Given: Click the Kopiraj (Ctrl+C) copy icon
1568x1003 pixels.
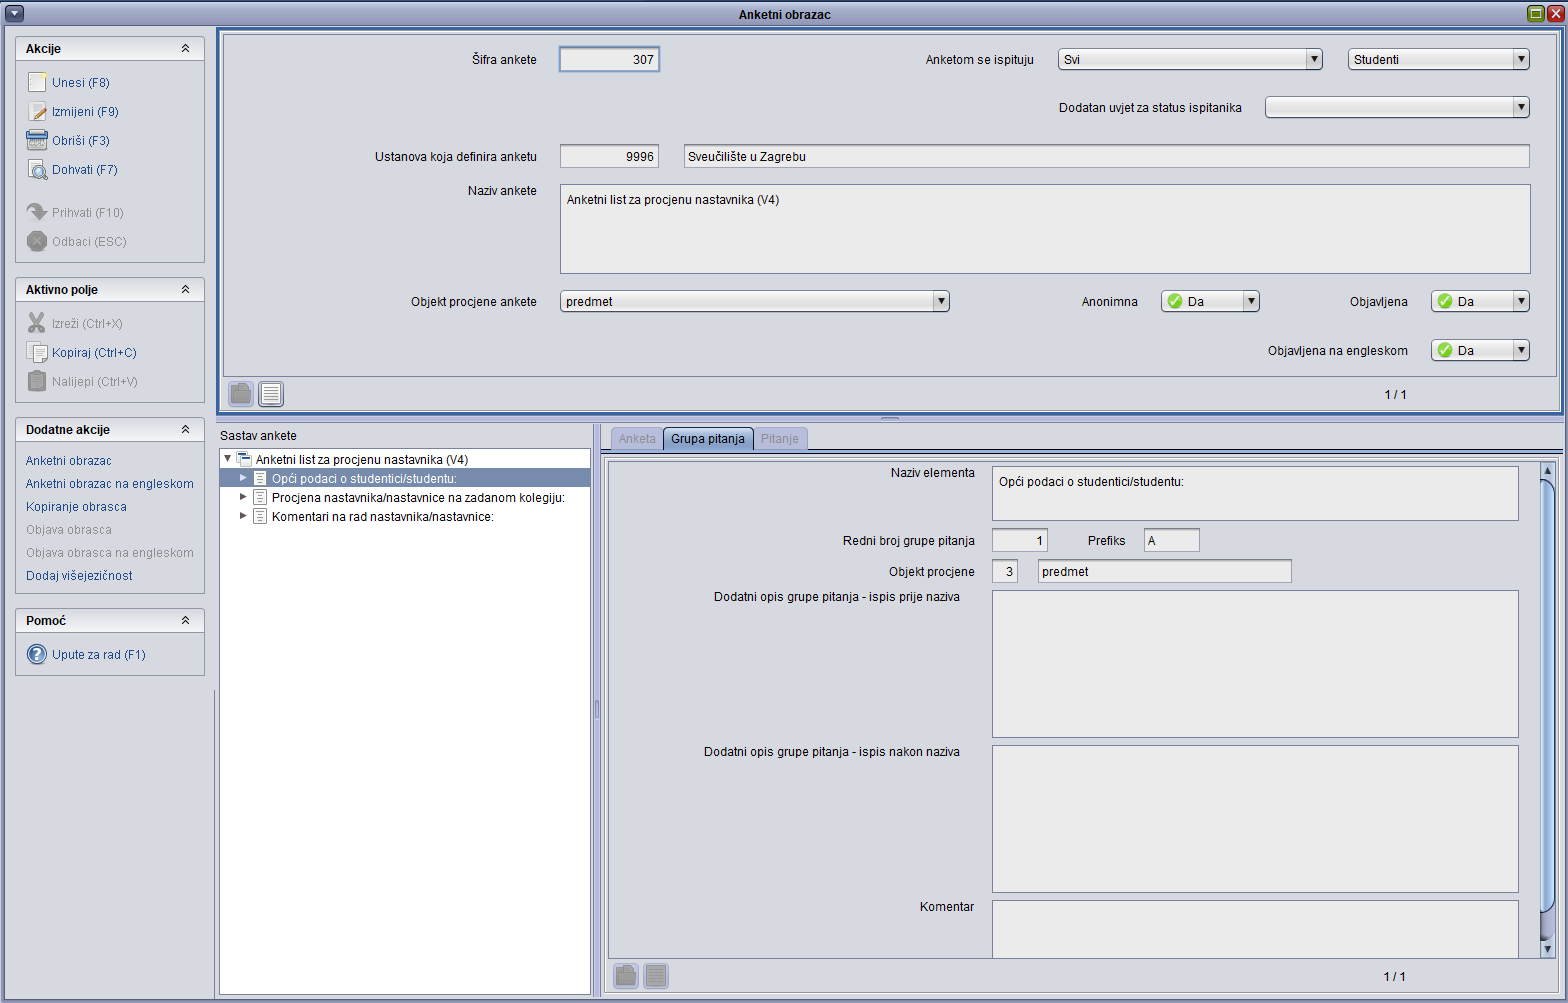Looking at the screenshot, I should pyautogui.click(x=37, y=353).
